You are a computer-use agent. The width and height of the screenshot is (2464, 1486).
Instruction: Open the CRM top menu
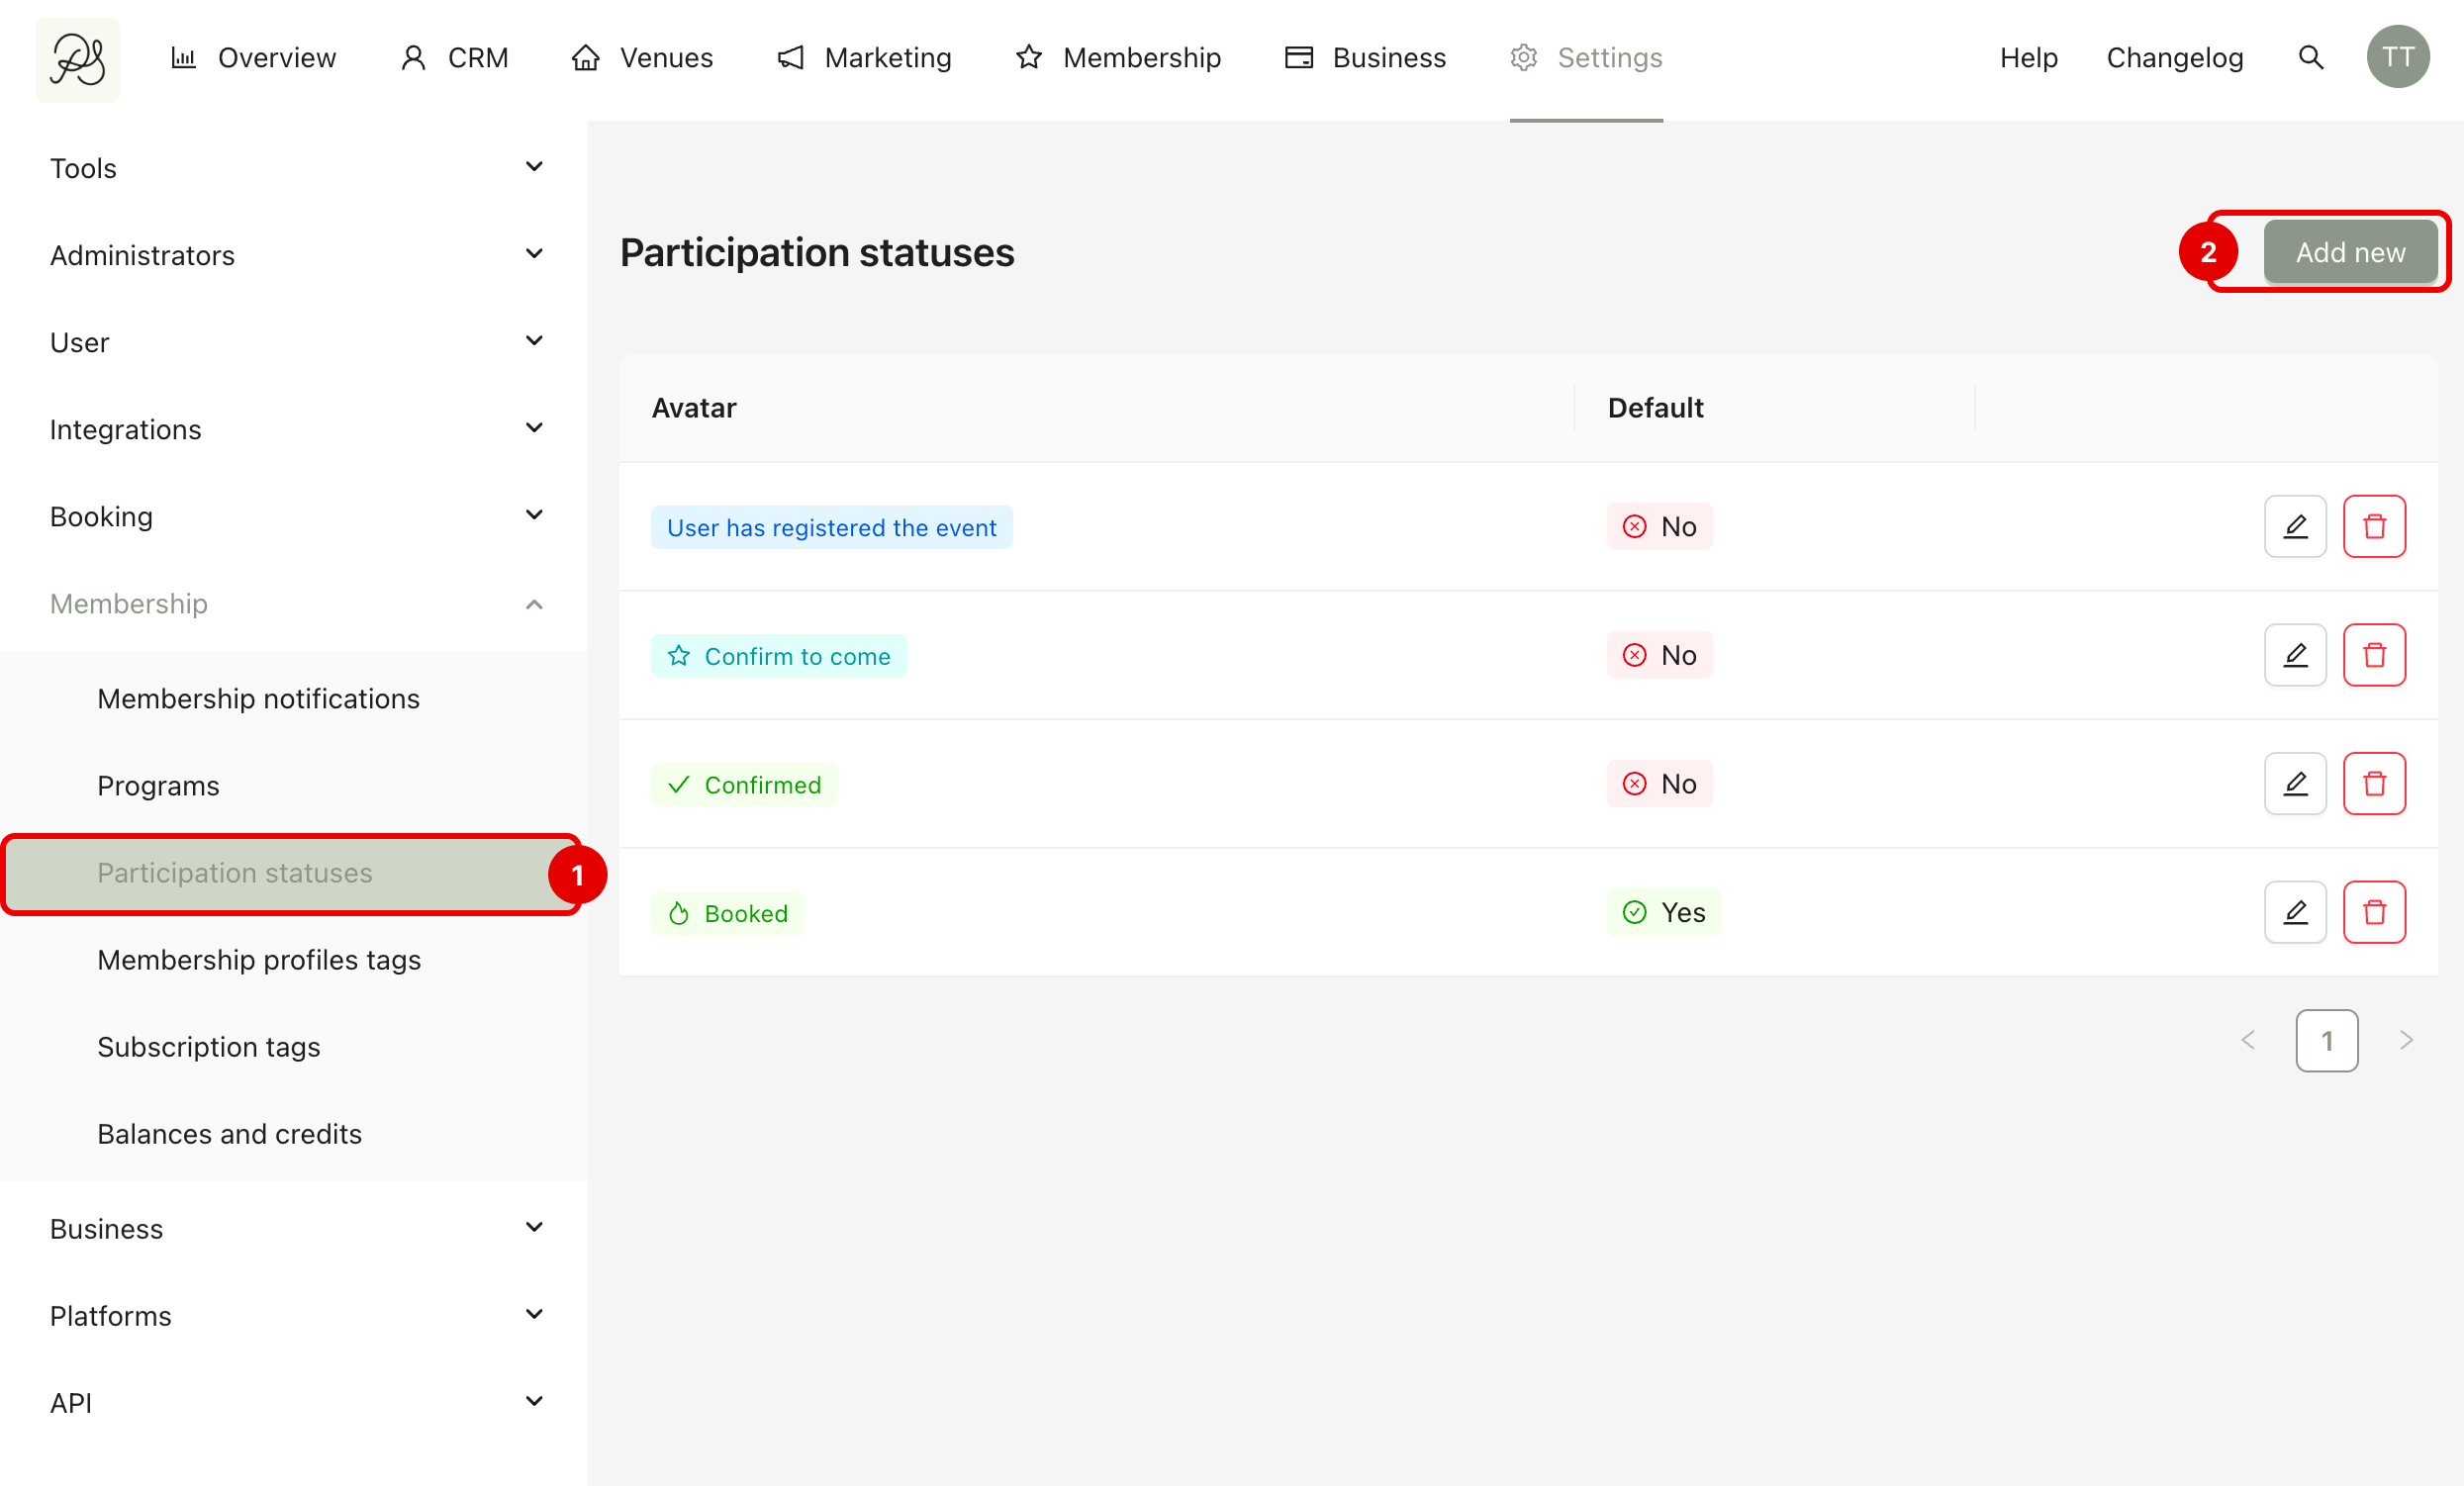pyautogui.click(x=455, y=58)
